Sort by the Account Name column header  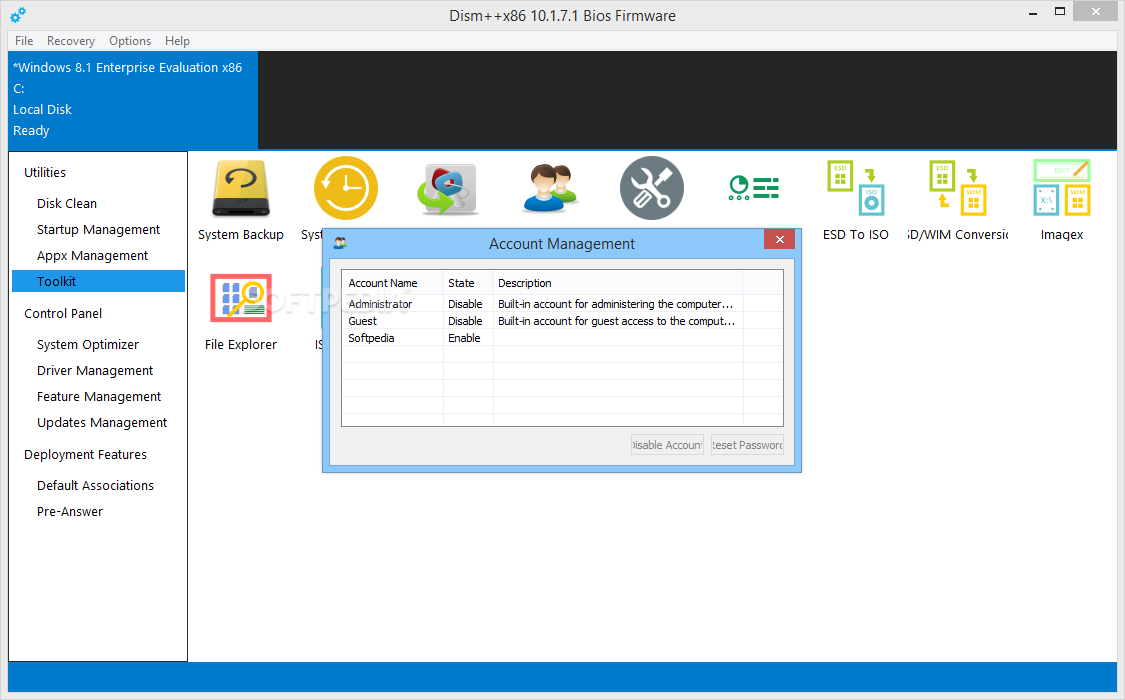point(392,283)
